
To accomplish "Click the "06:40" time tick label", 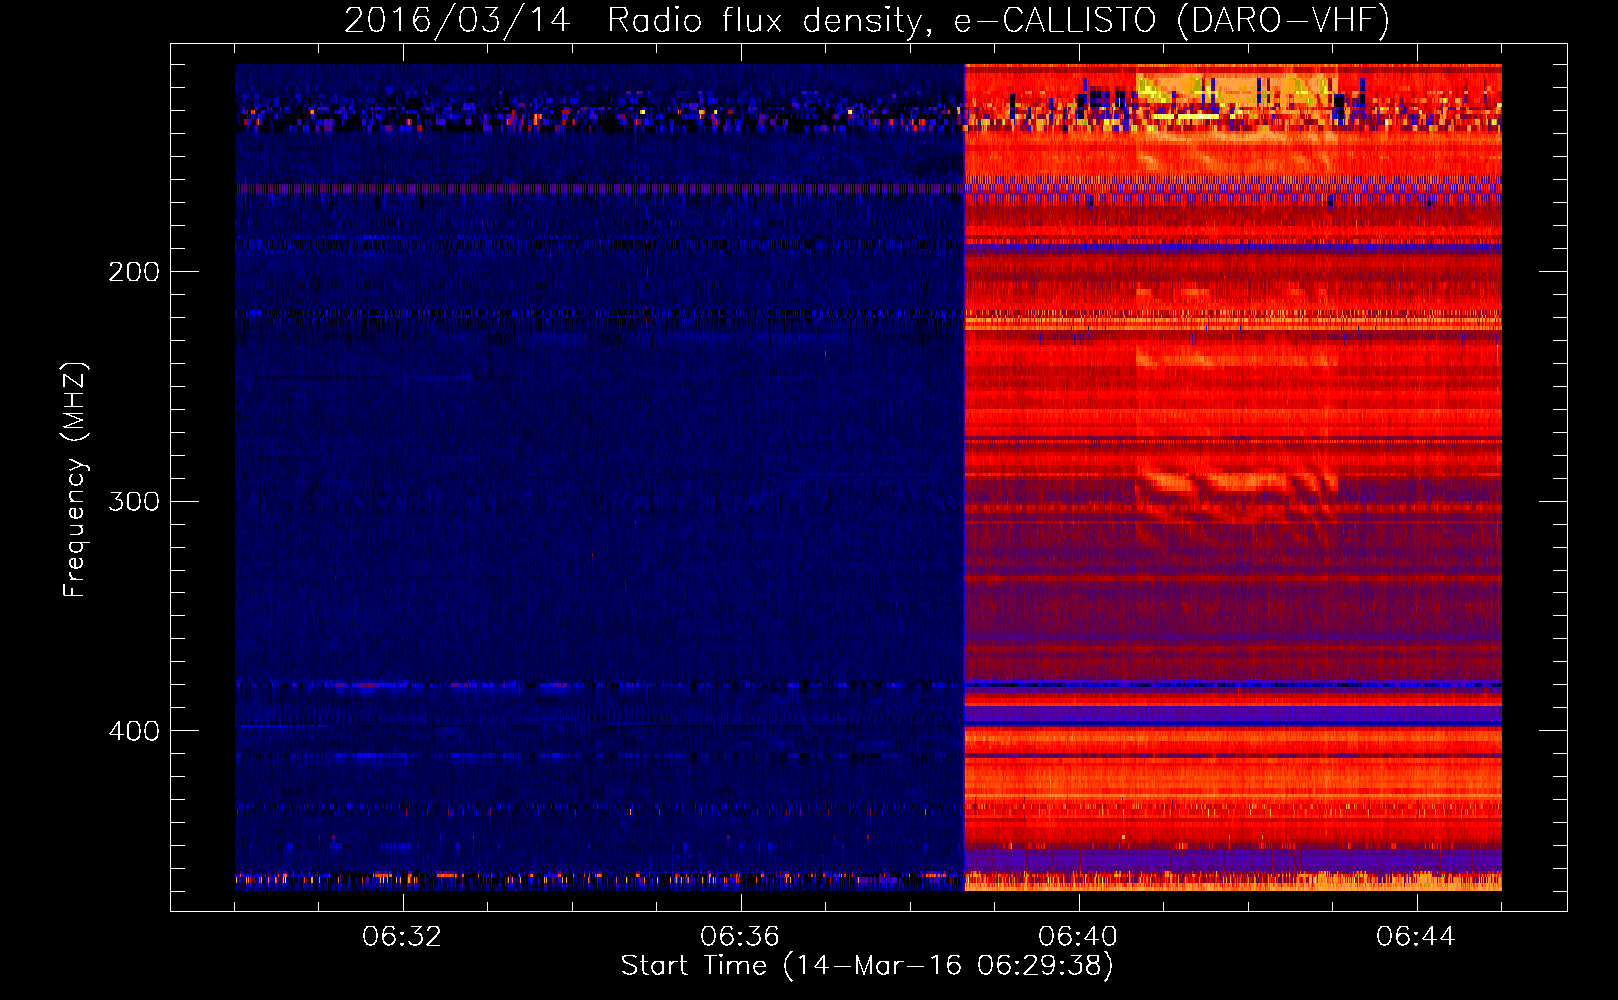I will click(x=1078, y=937).
